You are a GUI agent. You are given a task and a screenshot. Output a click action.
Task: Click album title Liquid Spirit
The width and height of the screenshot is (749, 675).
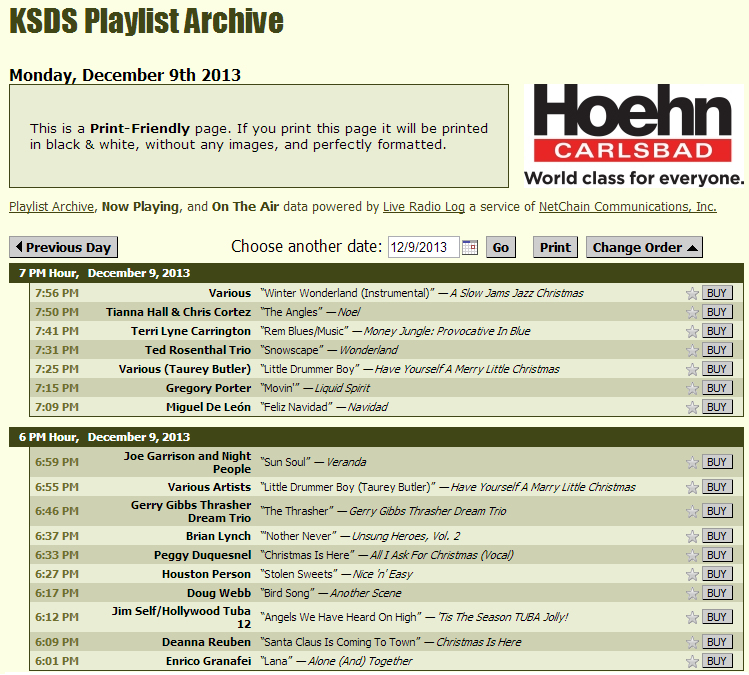tap(342, 388)
